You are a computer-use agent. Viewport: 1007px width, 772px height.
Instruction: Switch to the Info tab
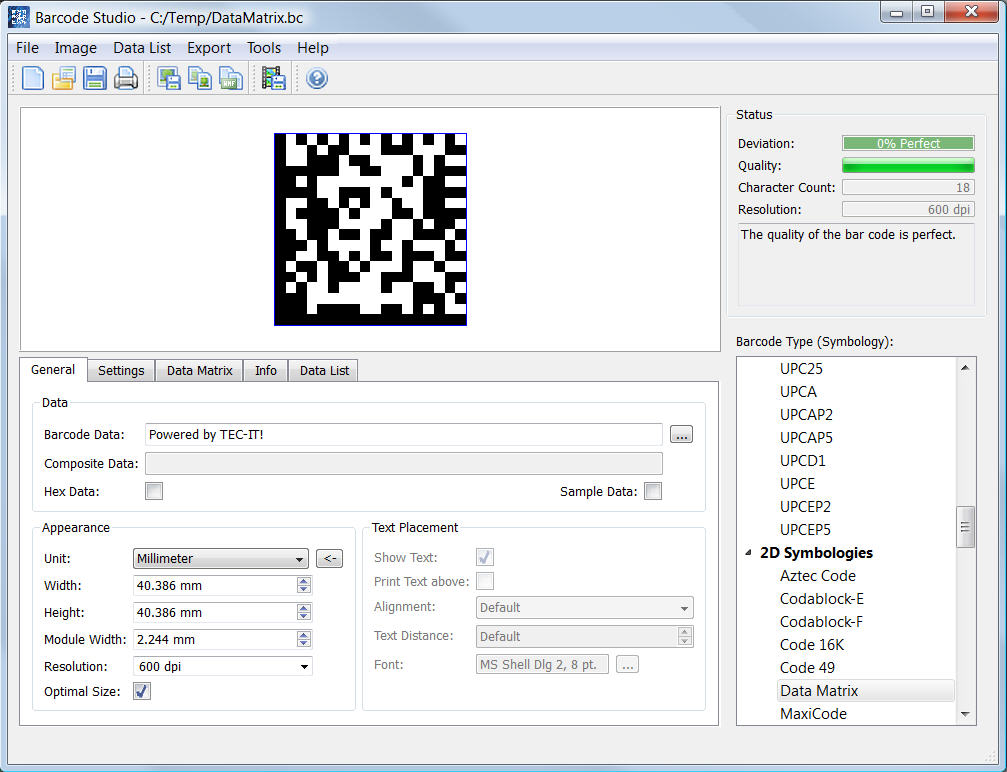[266, 371]
